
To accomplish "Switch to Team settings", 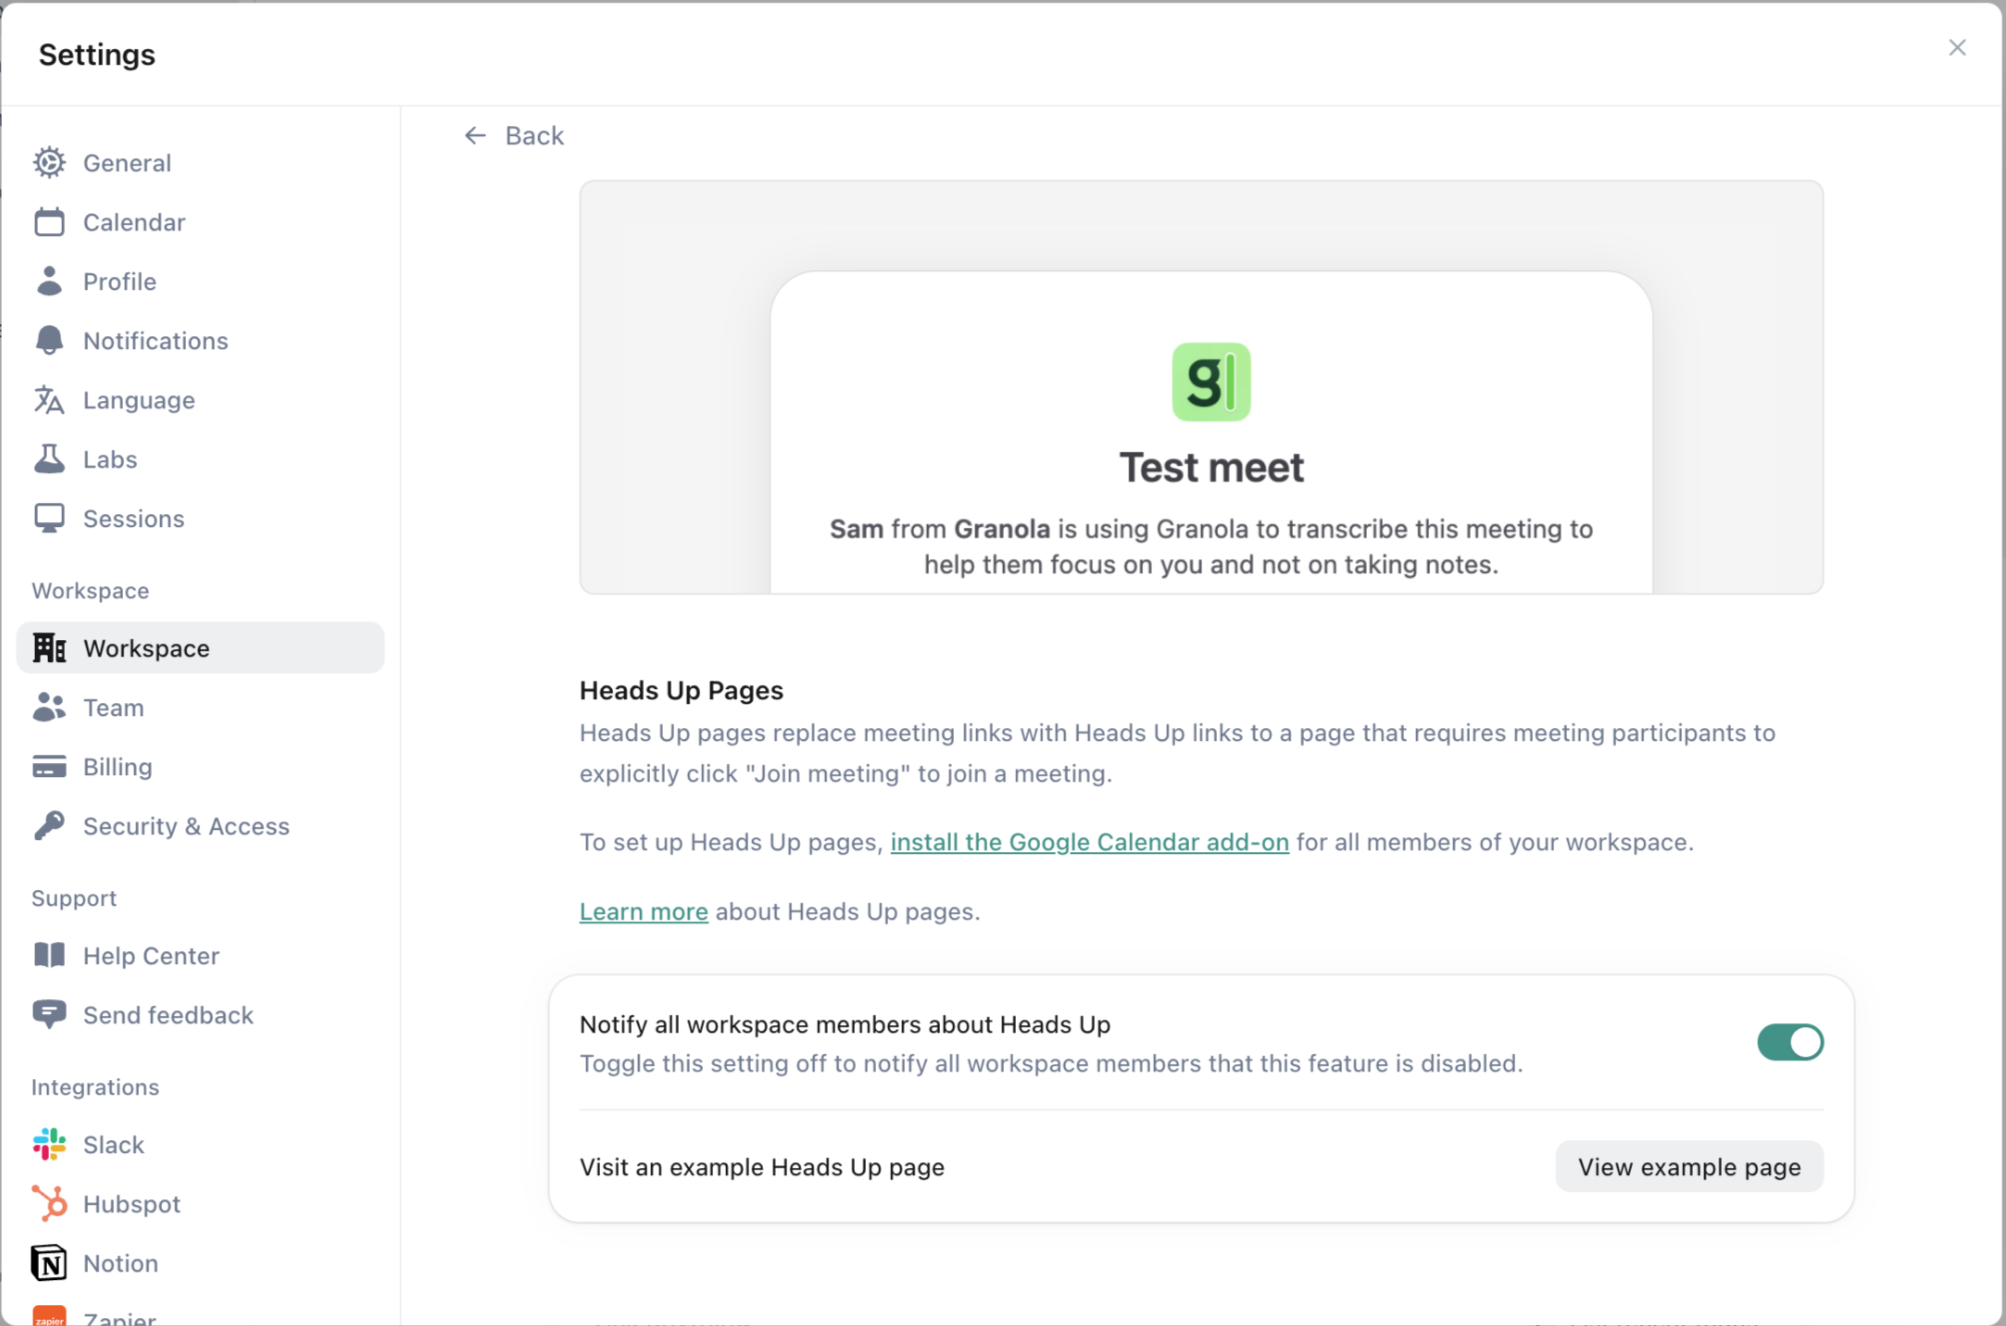I will click(113, 707).
